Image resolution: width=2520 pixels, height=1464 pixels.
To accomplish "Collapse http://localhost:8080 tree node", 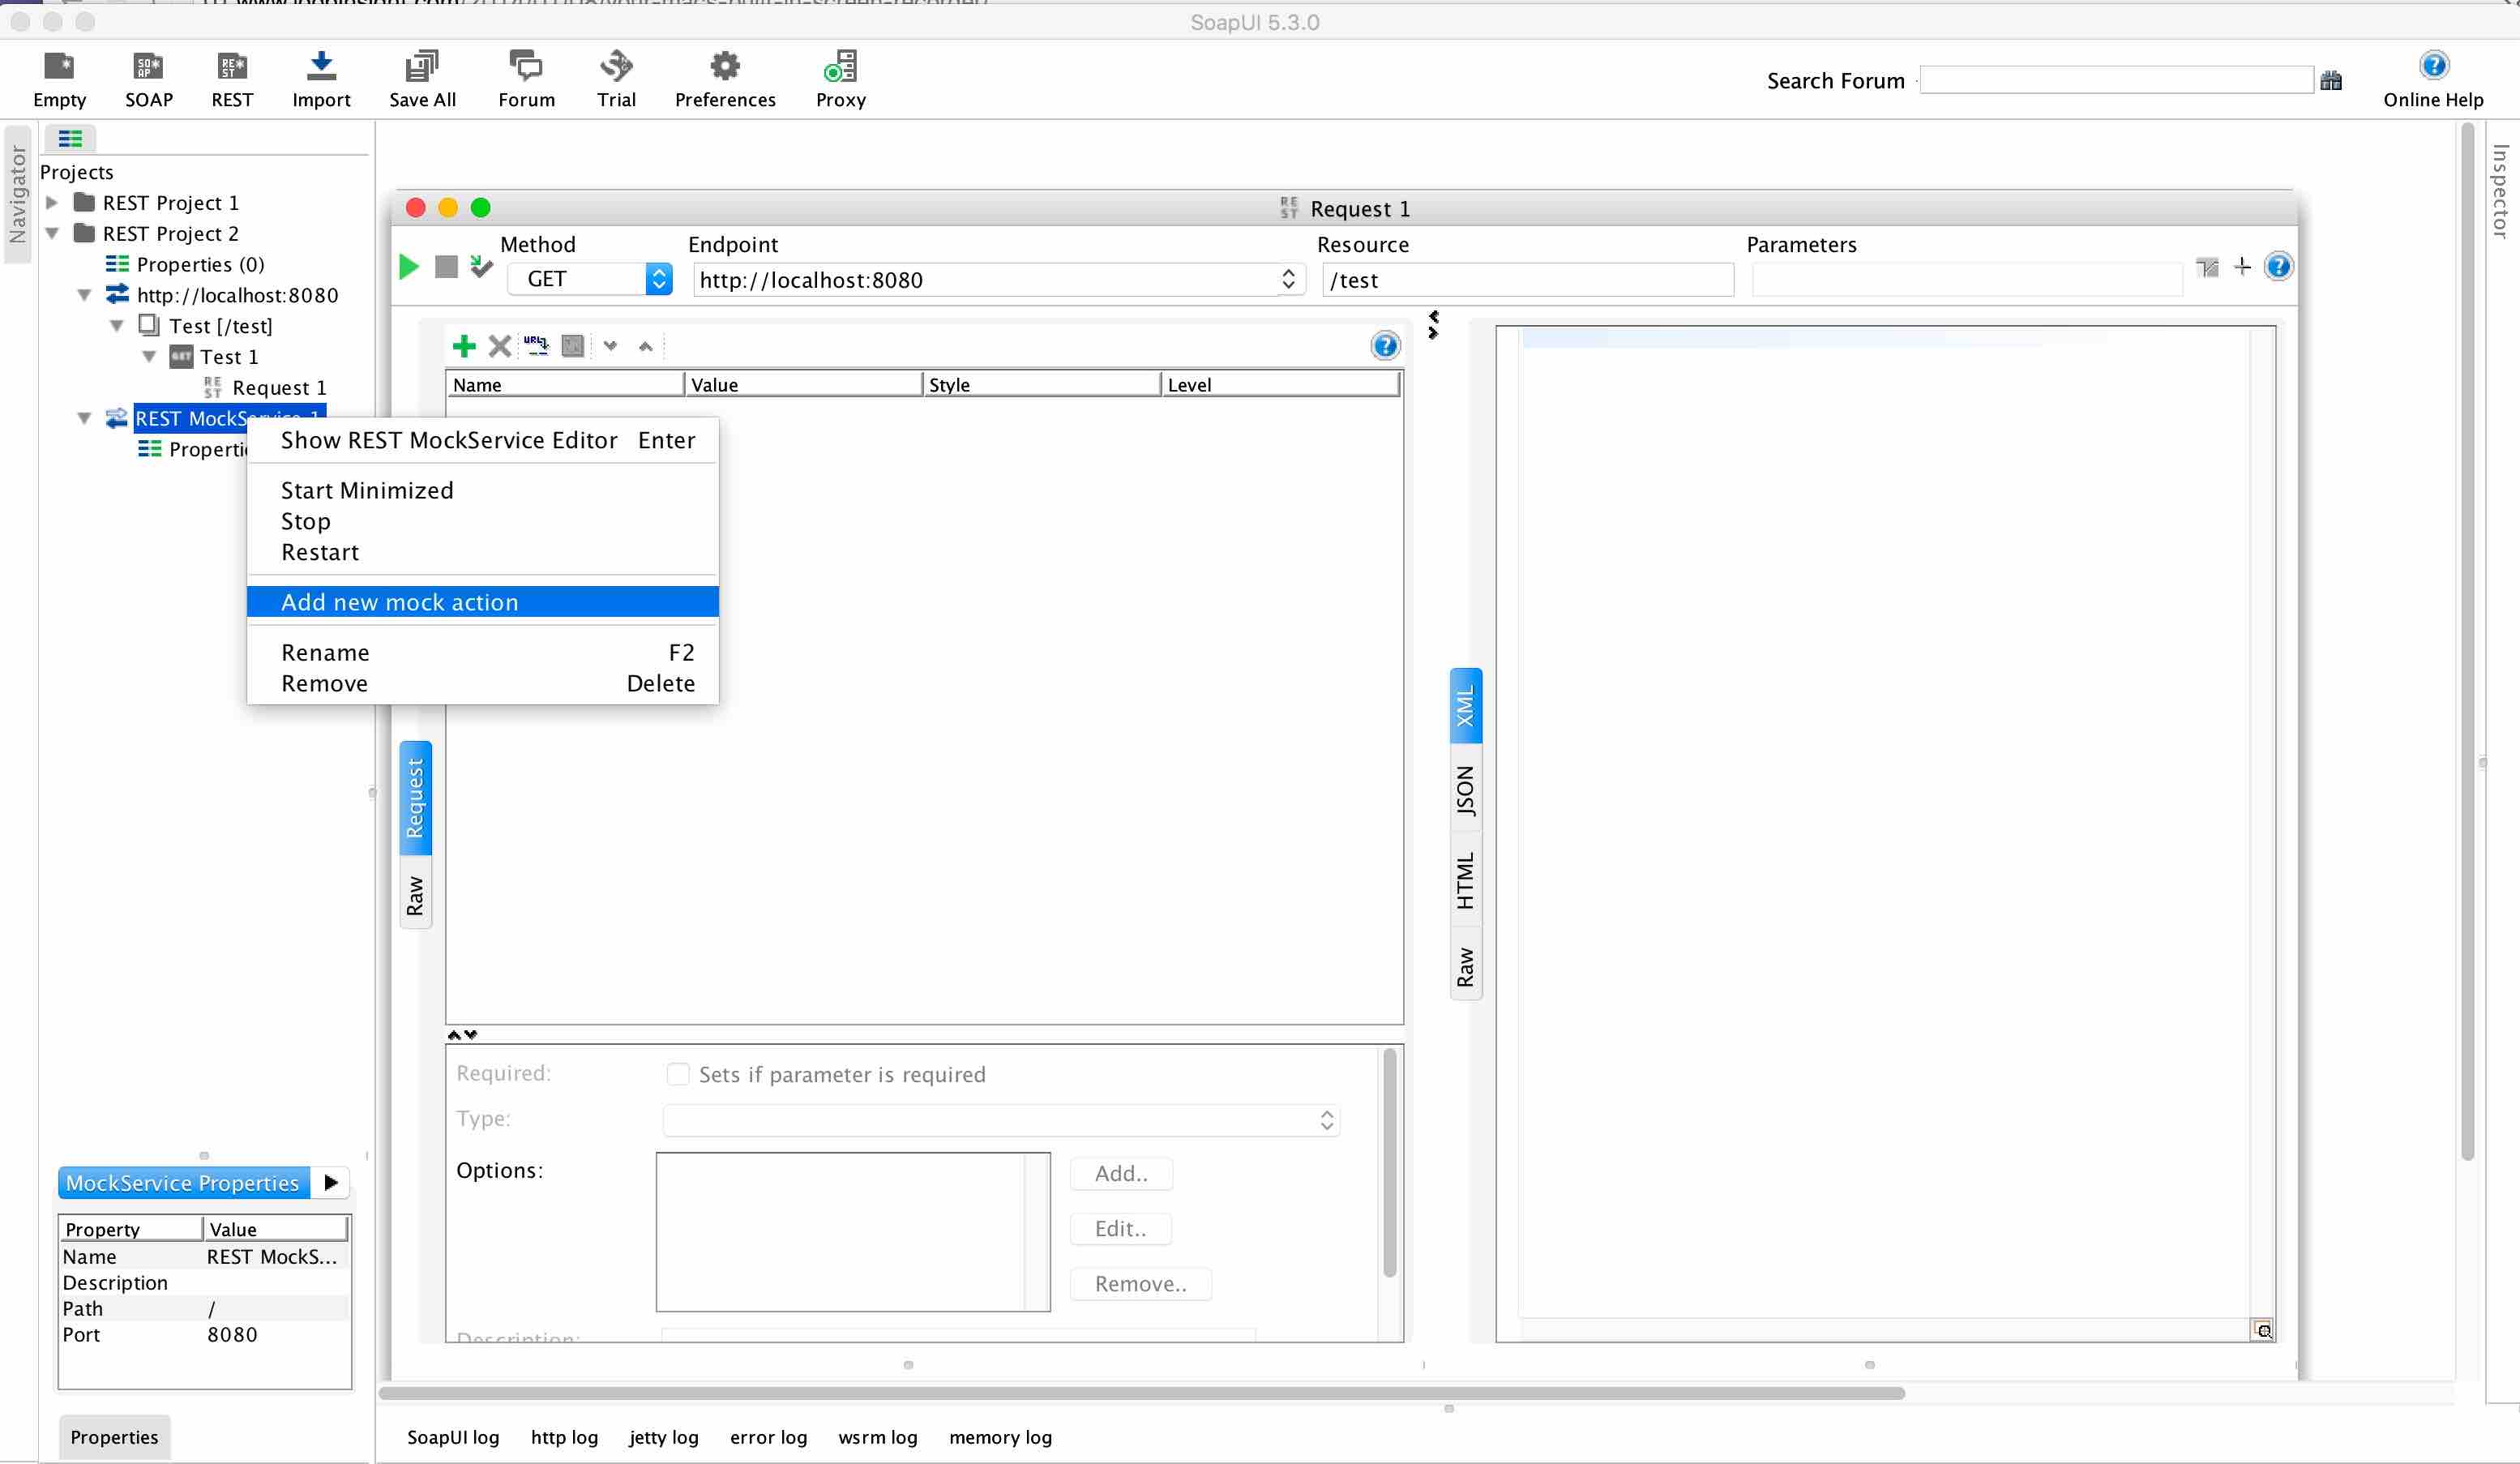I will (85, 295).
